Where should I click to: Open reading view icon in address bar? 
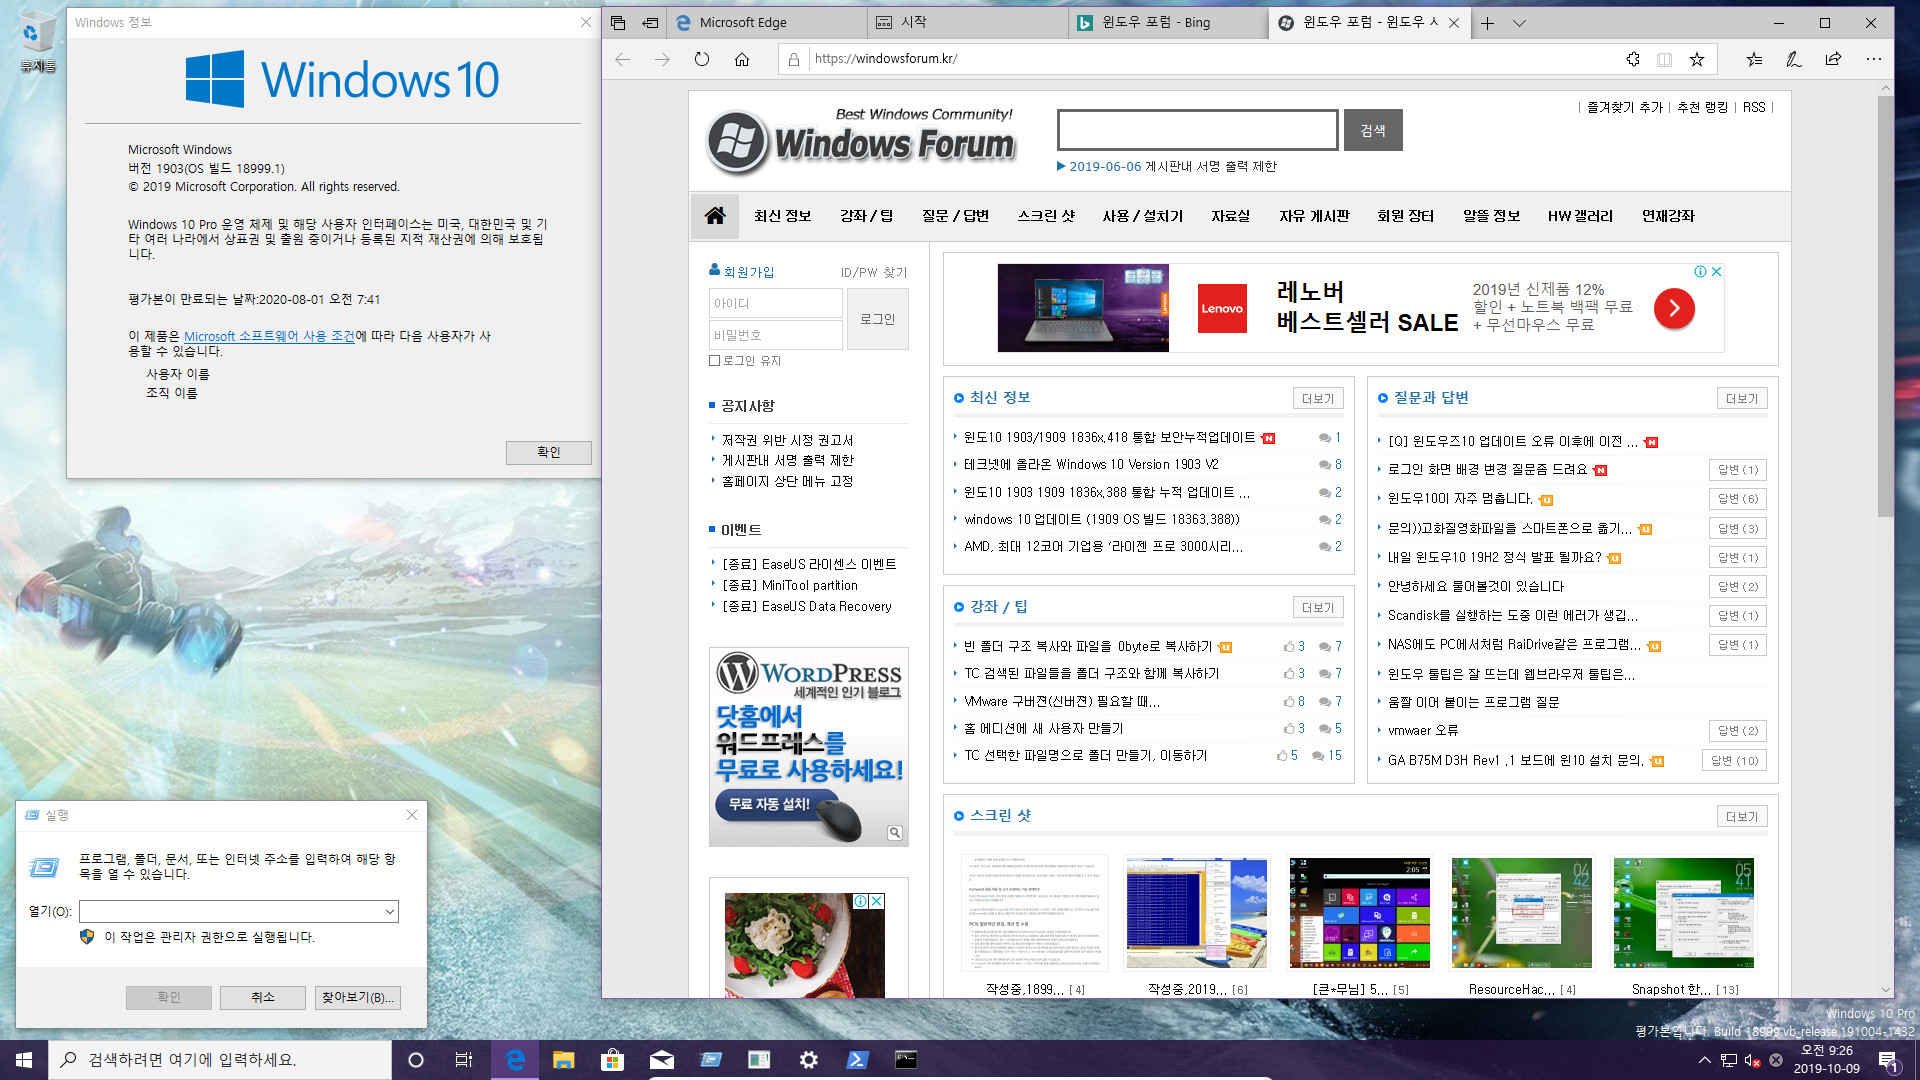point(1664,59)
